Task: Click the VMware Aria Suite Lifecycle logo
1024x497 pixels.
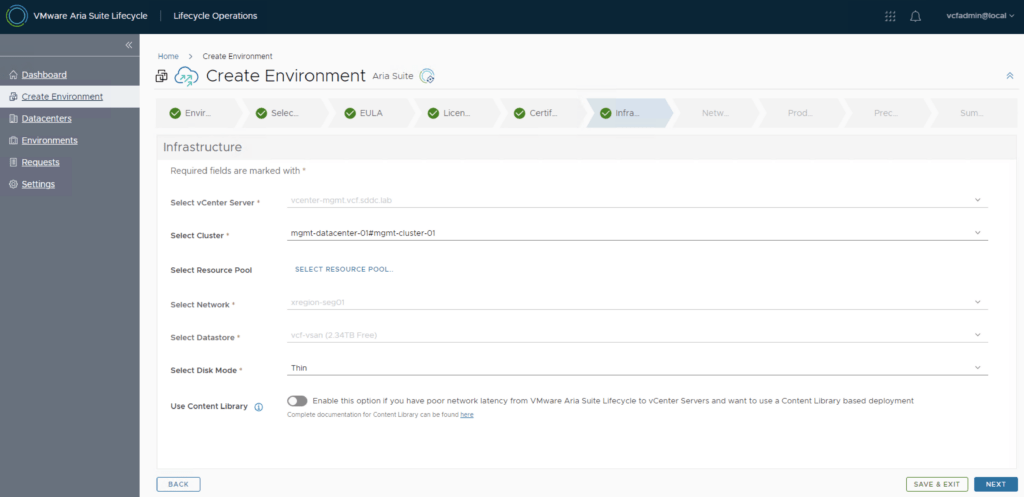Action: 17,16
